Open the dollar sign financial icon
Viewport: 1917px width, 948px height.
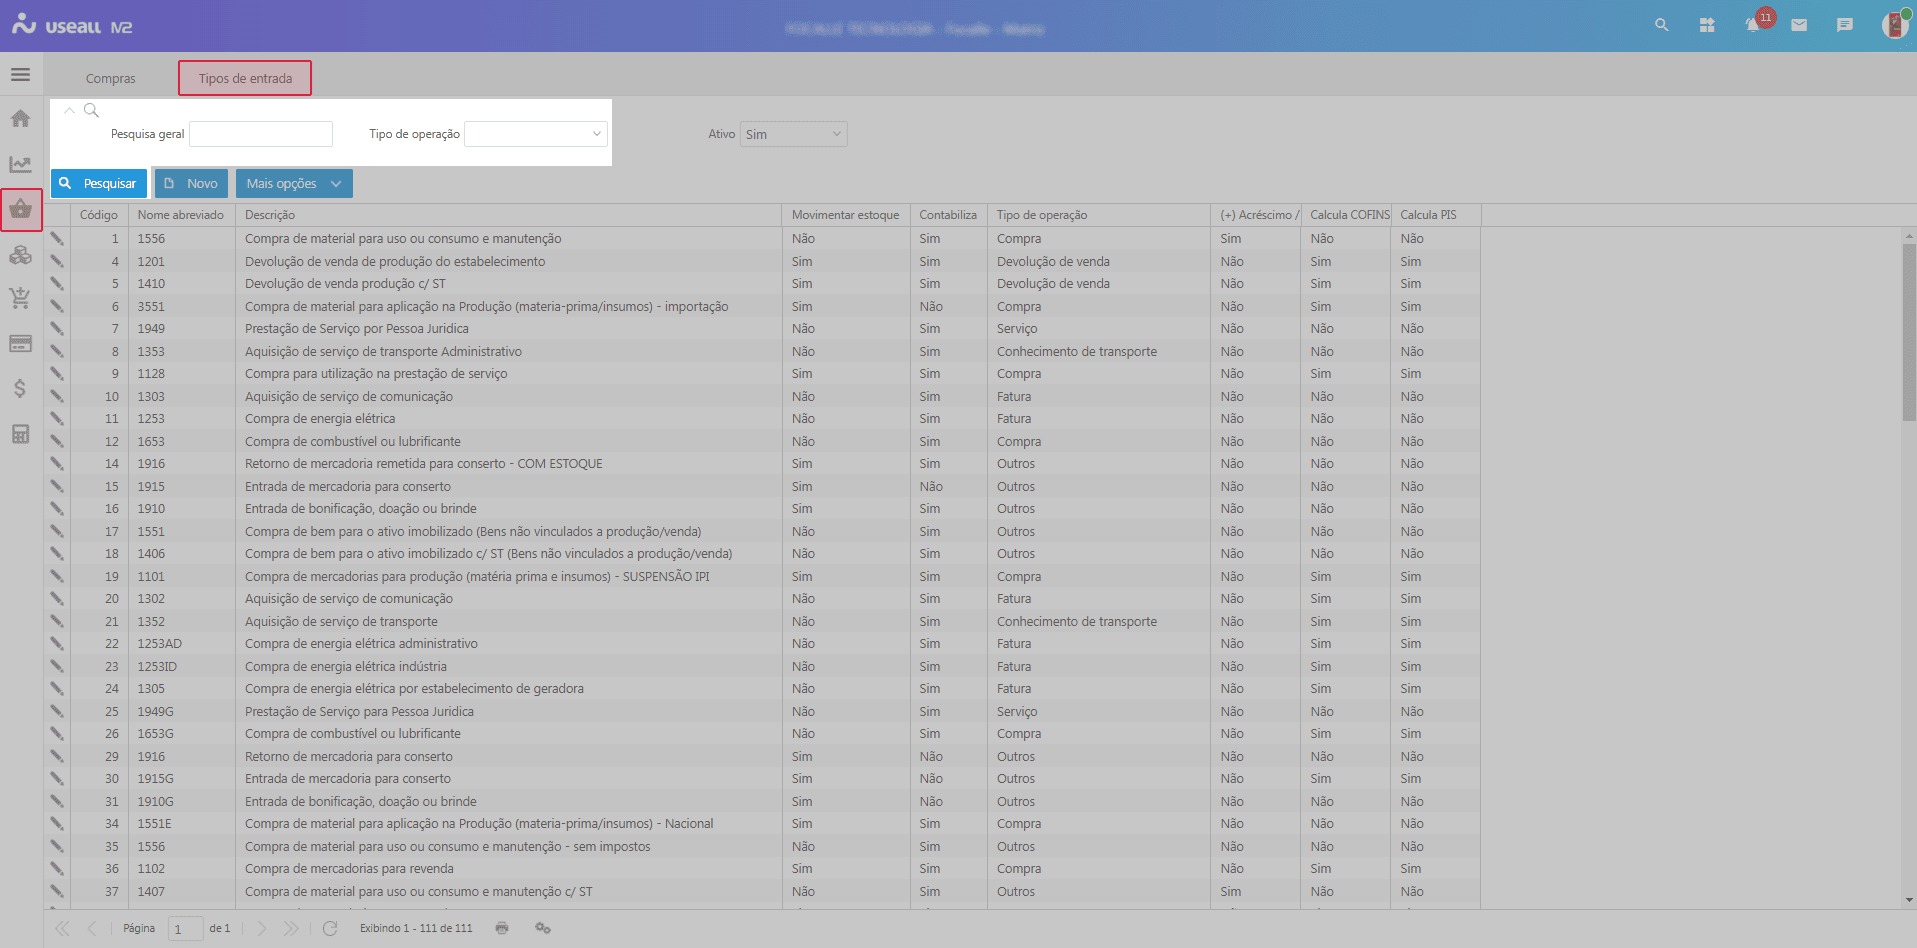(x=20, y=389)
